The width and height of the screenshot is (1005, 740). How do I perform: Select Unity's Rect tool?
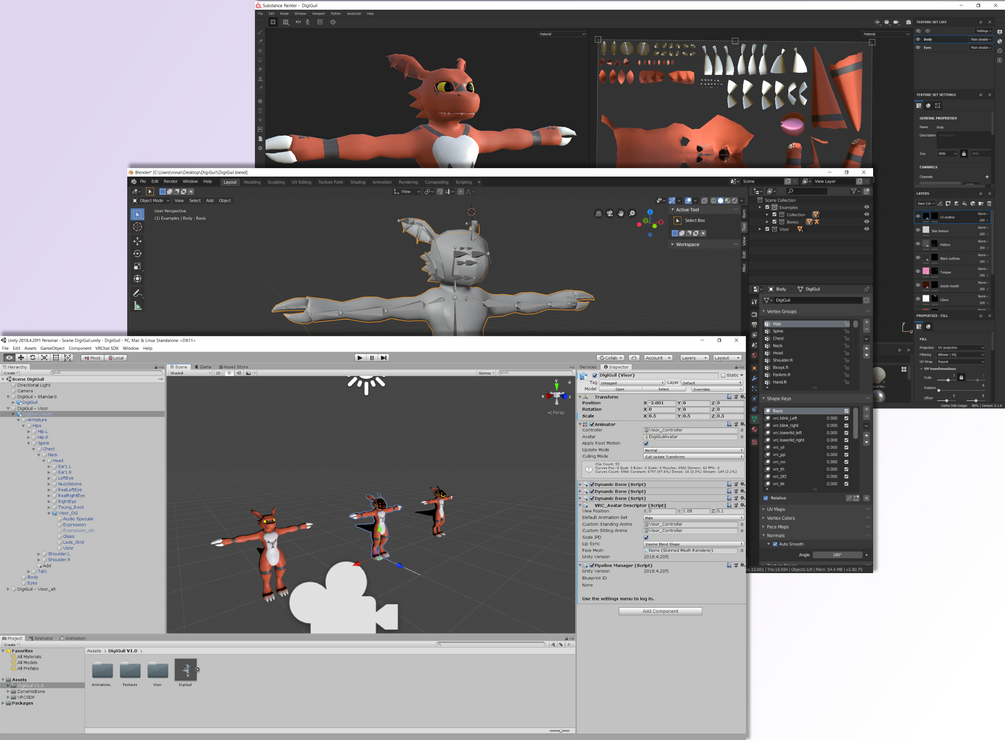pos(56,358)
